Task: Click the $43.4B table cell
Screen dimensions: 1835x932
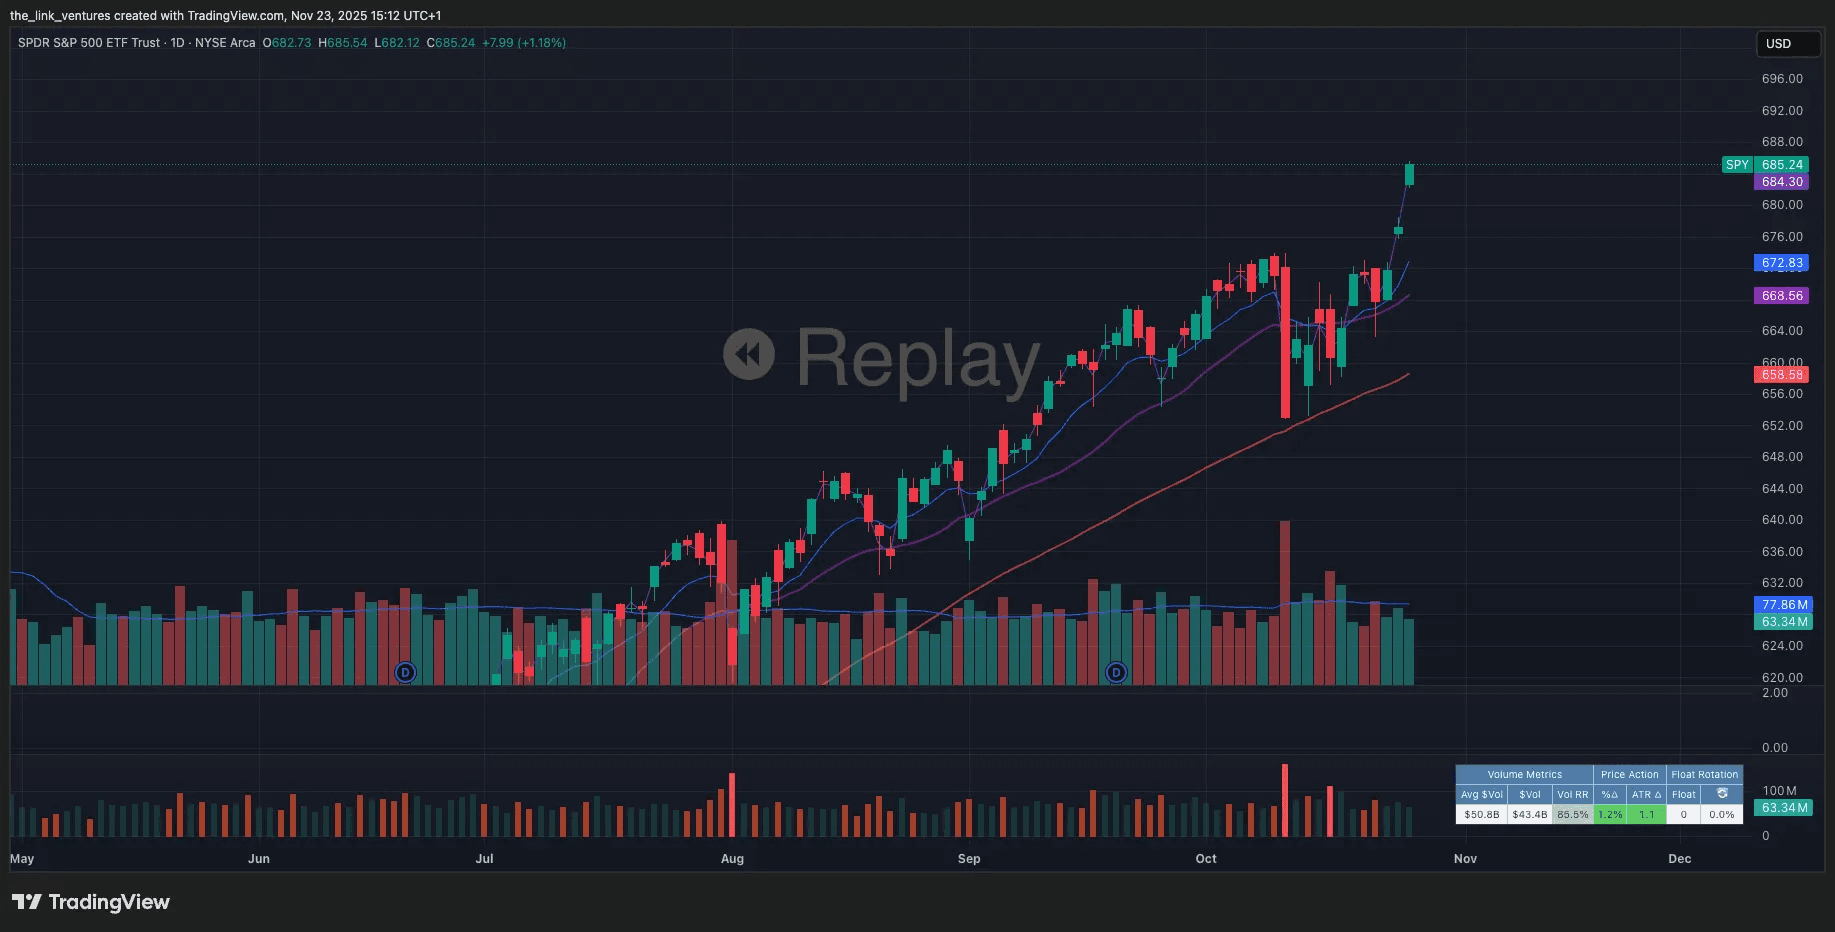Action: [1529, 815]
